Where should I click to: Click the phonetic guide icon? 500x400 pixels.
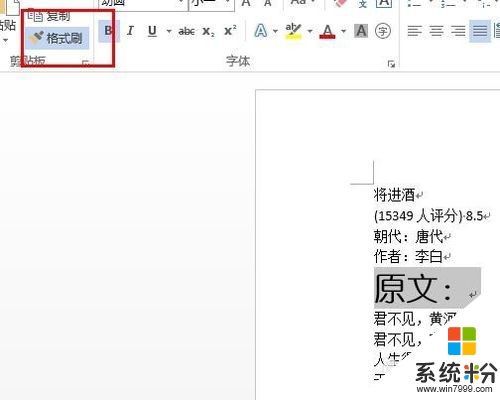(x=363, y=4)
